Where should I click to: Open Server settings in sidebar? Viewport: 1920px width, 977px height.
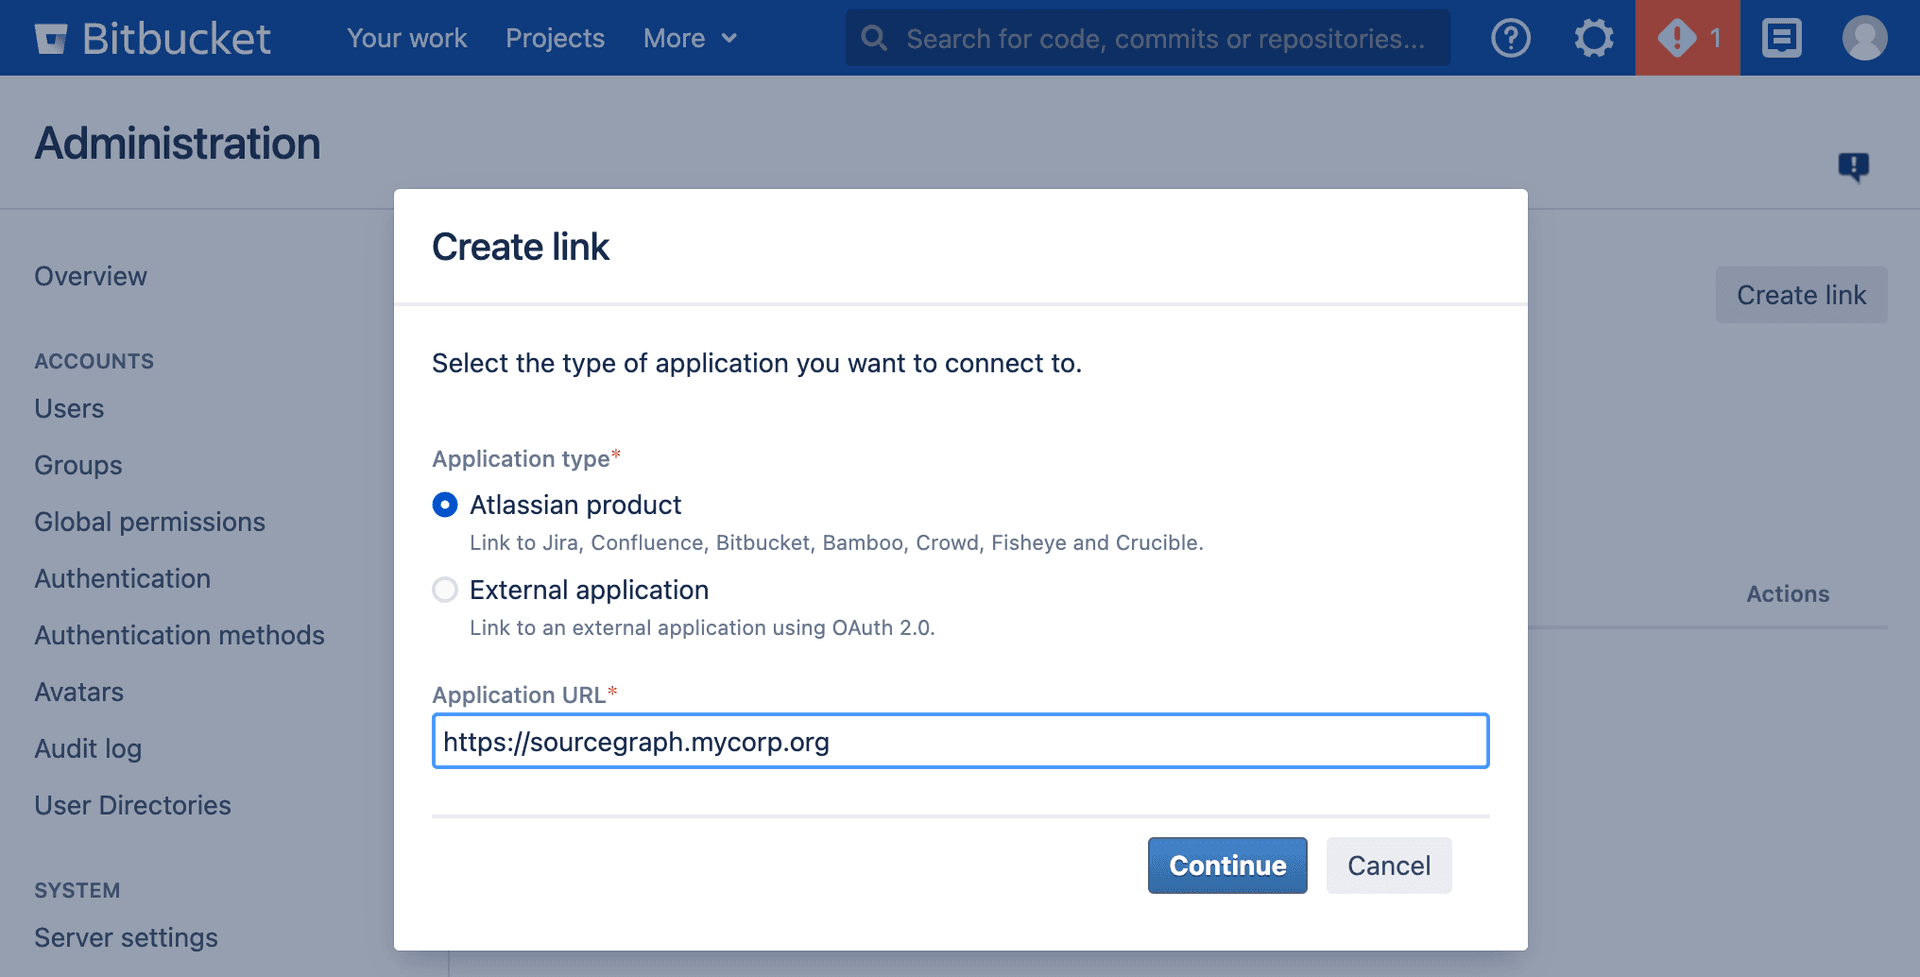click(x=126, y=938)
